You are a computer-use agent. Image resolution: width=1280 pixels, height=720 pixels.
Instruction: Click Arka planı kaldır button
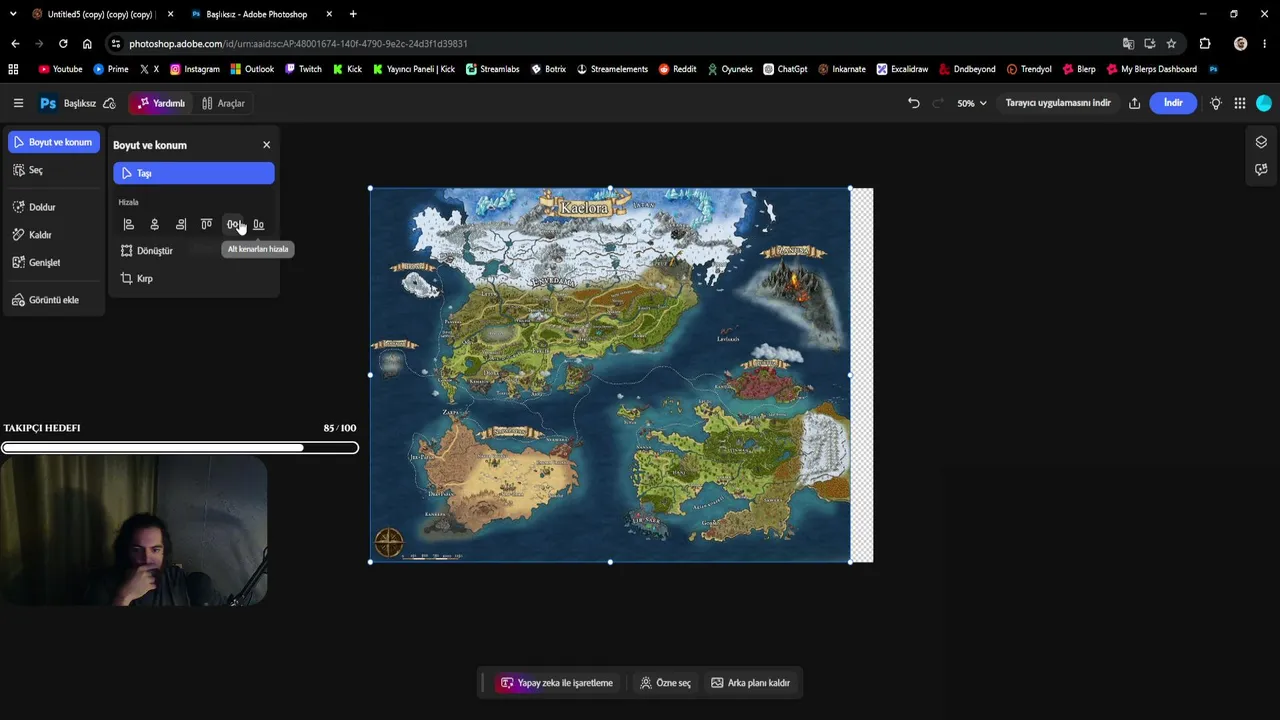pos(750,683)
